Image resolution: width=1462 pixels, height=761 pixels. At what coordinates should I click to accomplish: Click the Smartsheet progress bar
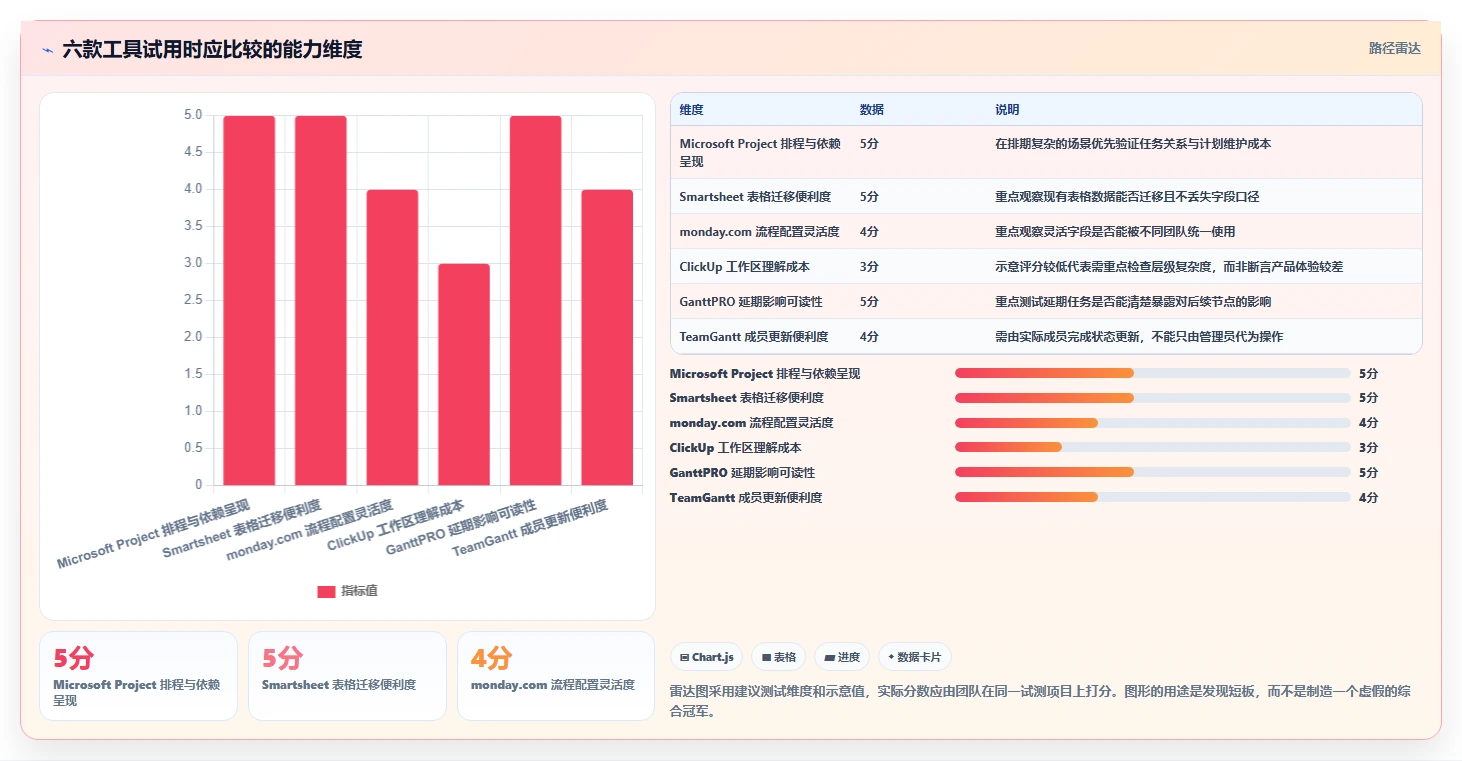point(1152,398)
